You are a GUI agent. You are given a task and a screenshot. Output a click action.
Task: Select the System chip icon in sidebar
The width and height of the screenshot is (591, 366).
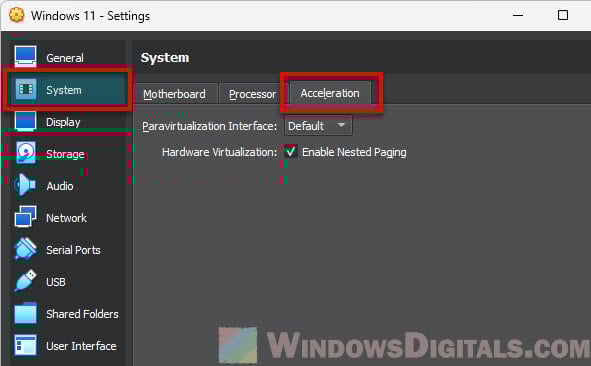[26, 89]
